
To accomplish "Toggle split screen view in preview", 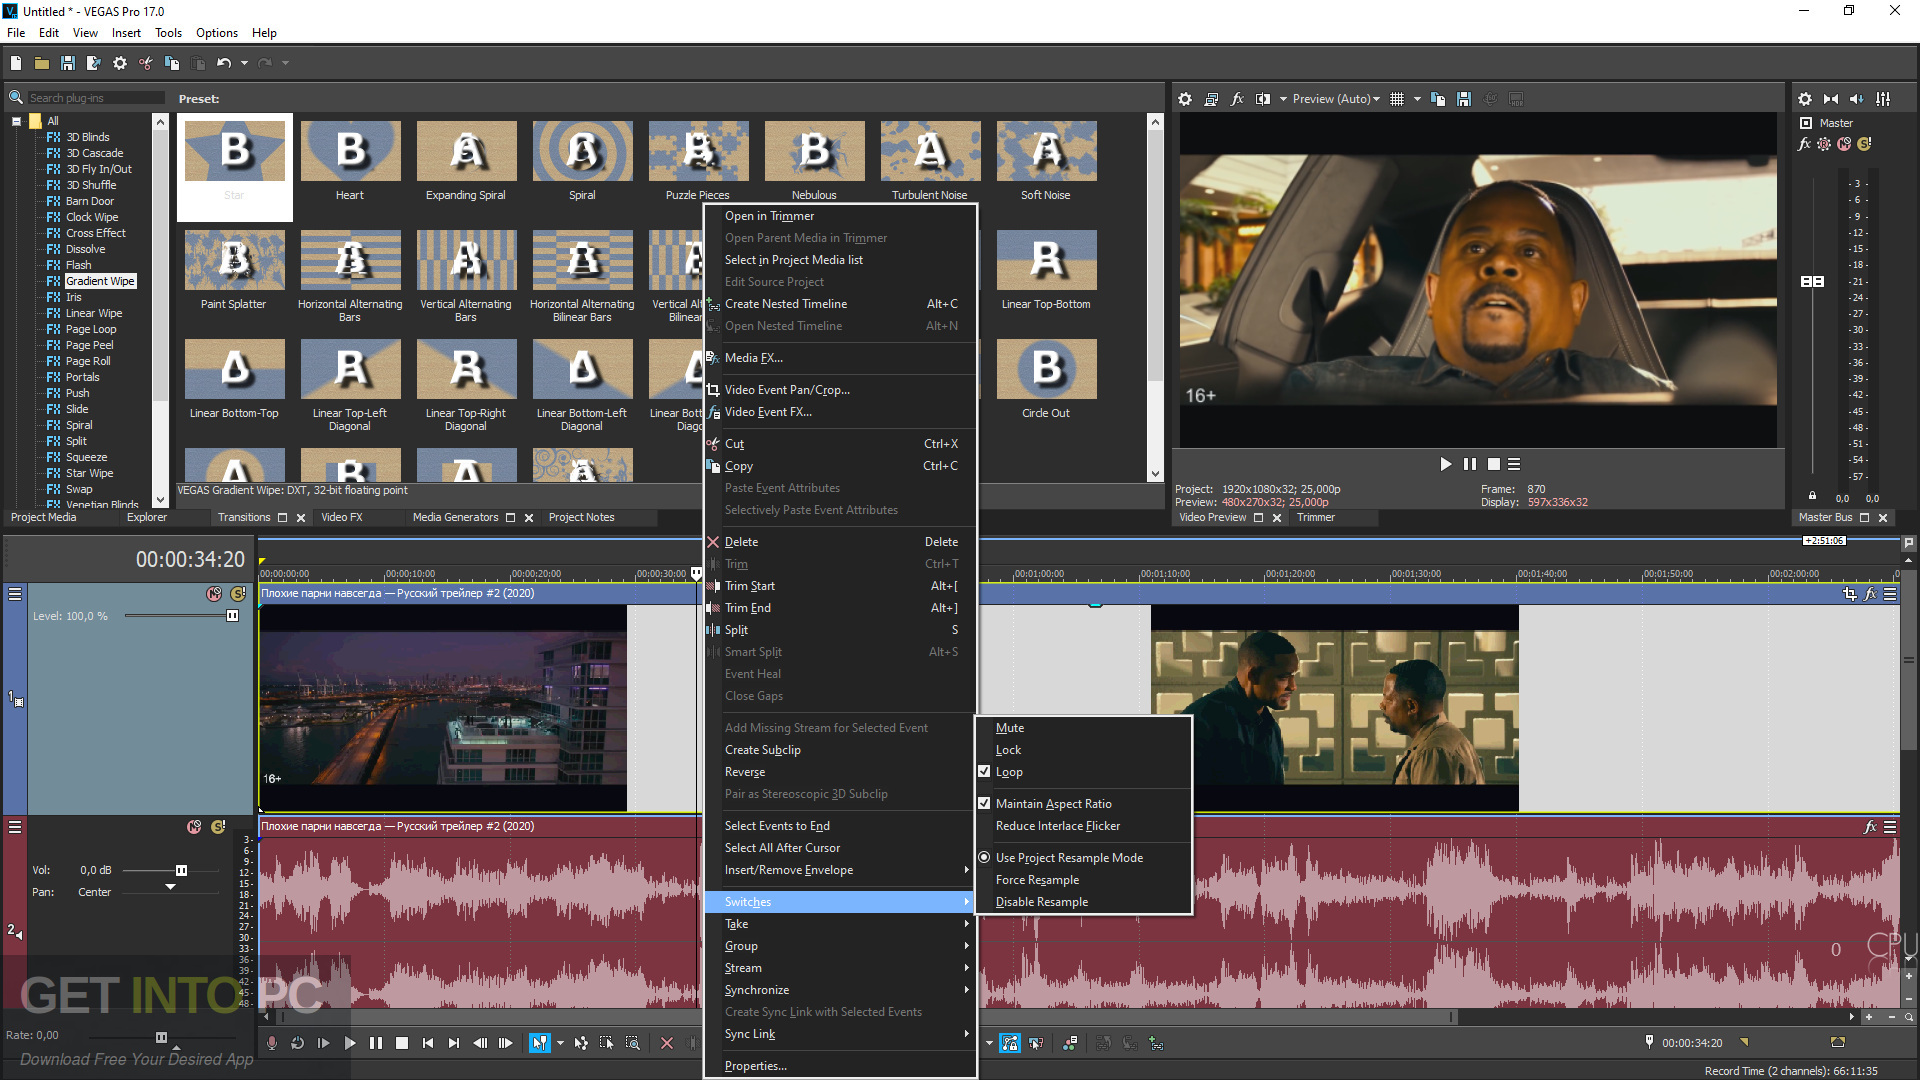I will [x=1263, y=99].
